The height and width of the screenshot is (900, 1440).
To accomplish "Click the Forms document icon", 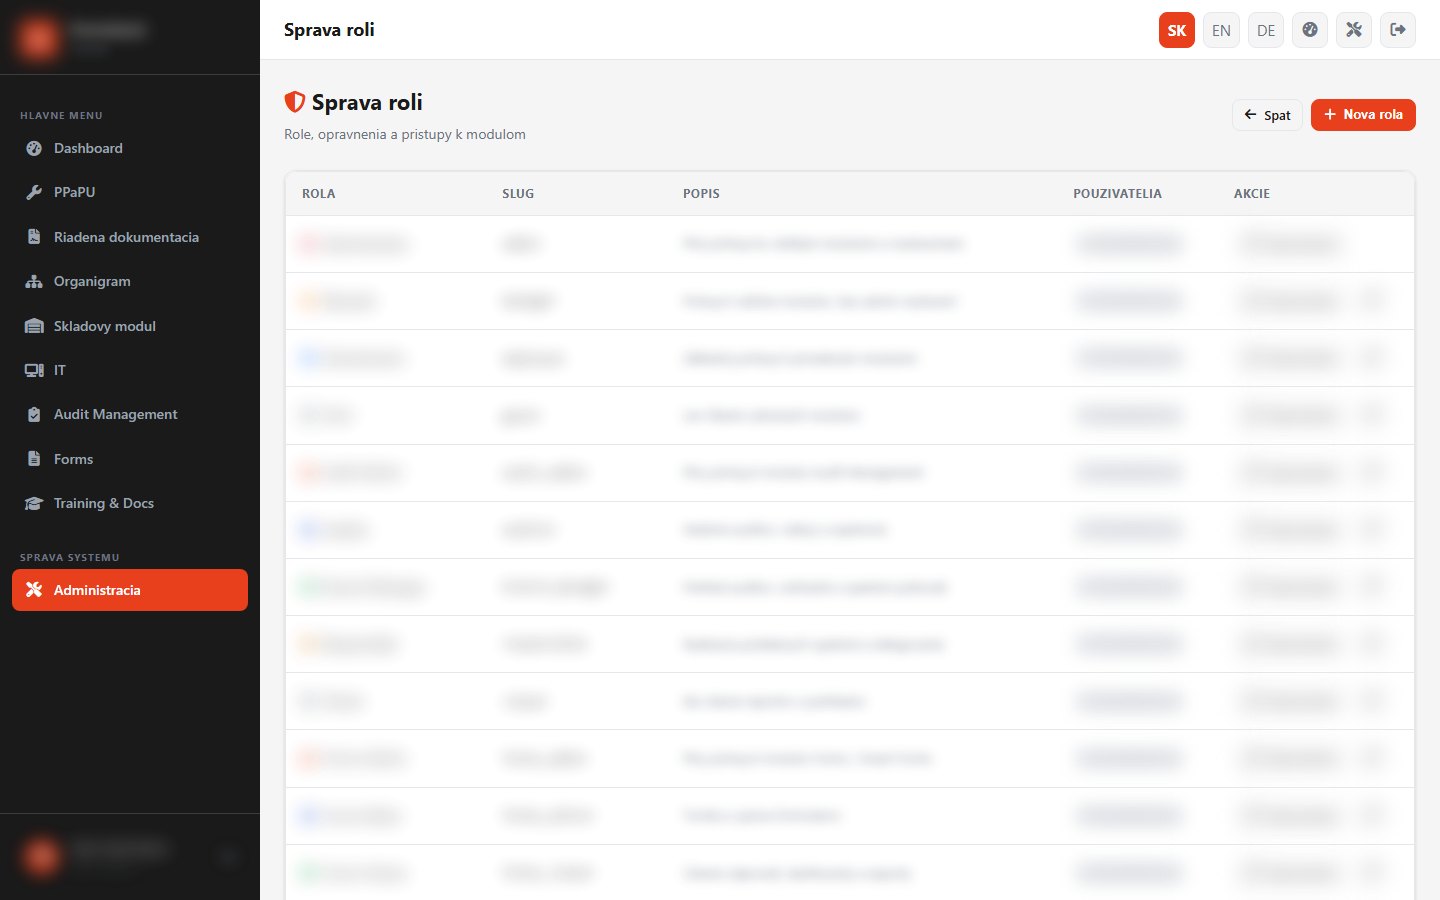I will pyautogui.click(x=34, y=459).
